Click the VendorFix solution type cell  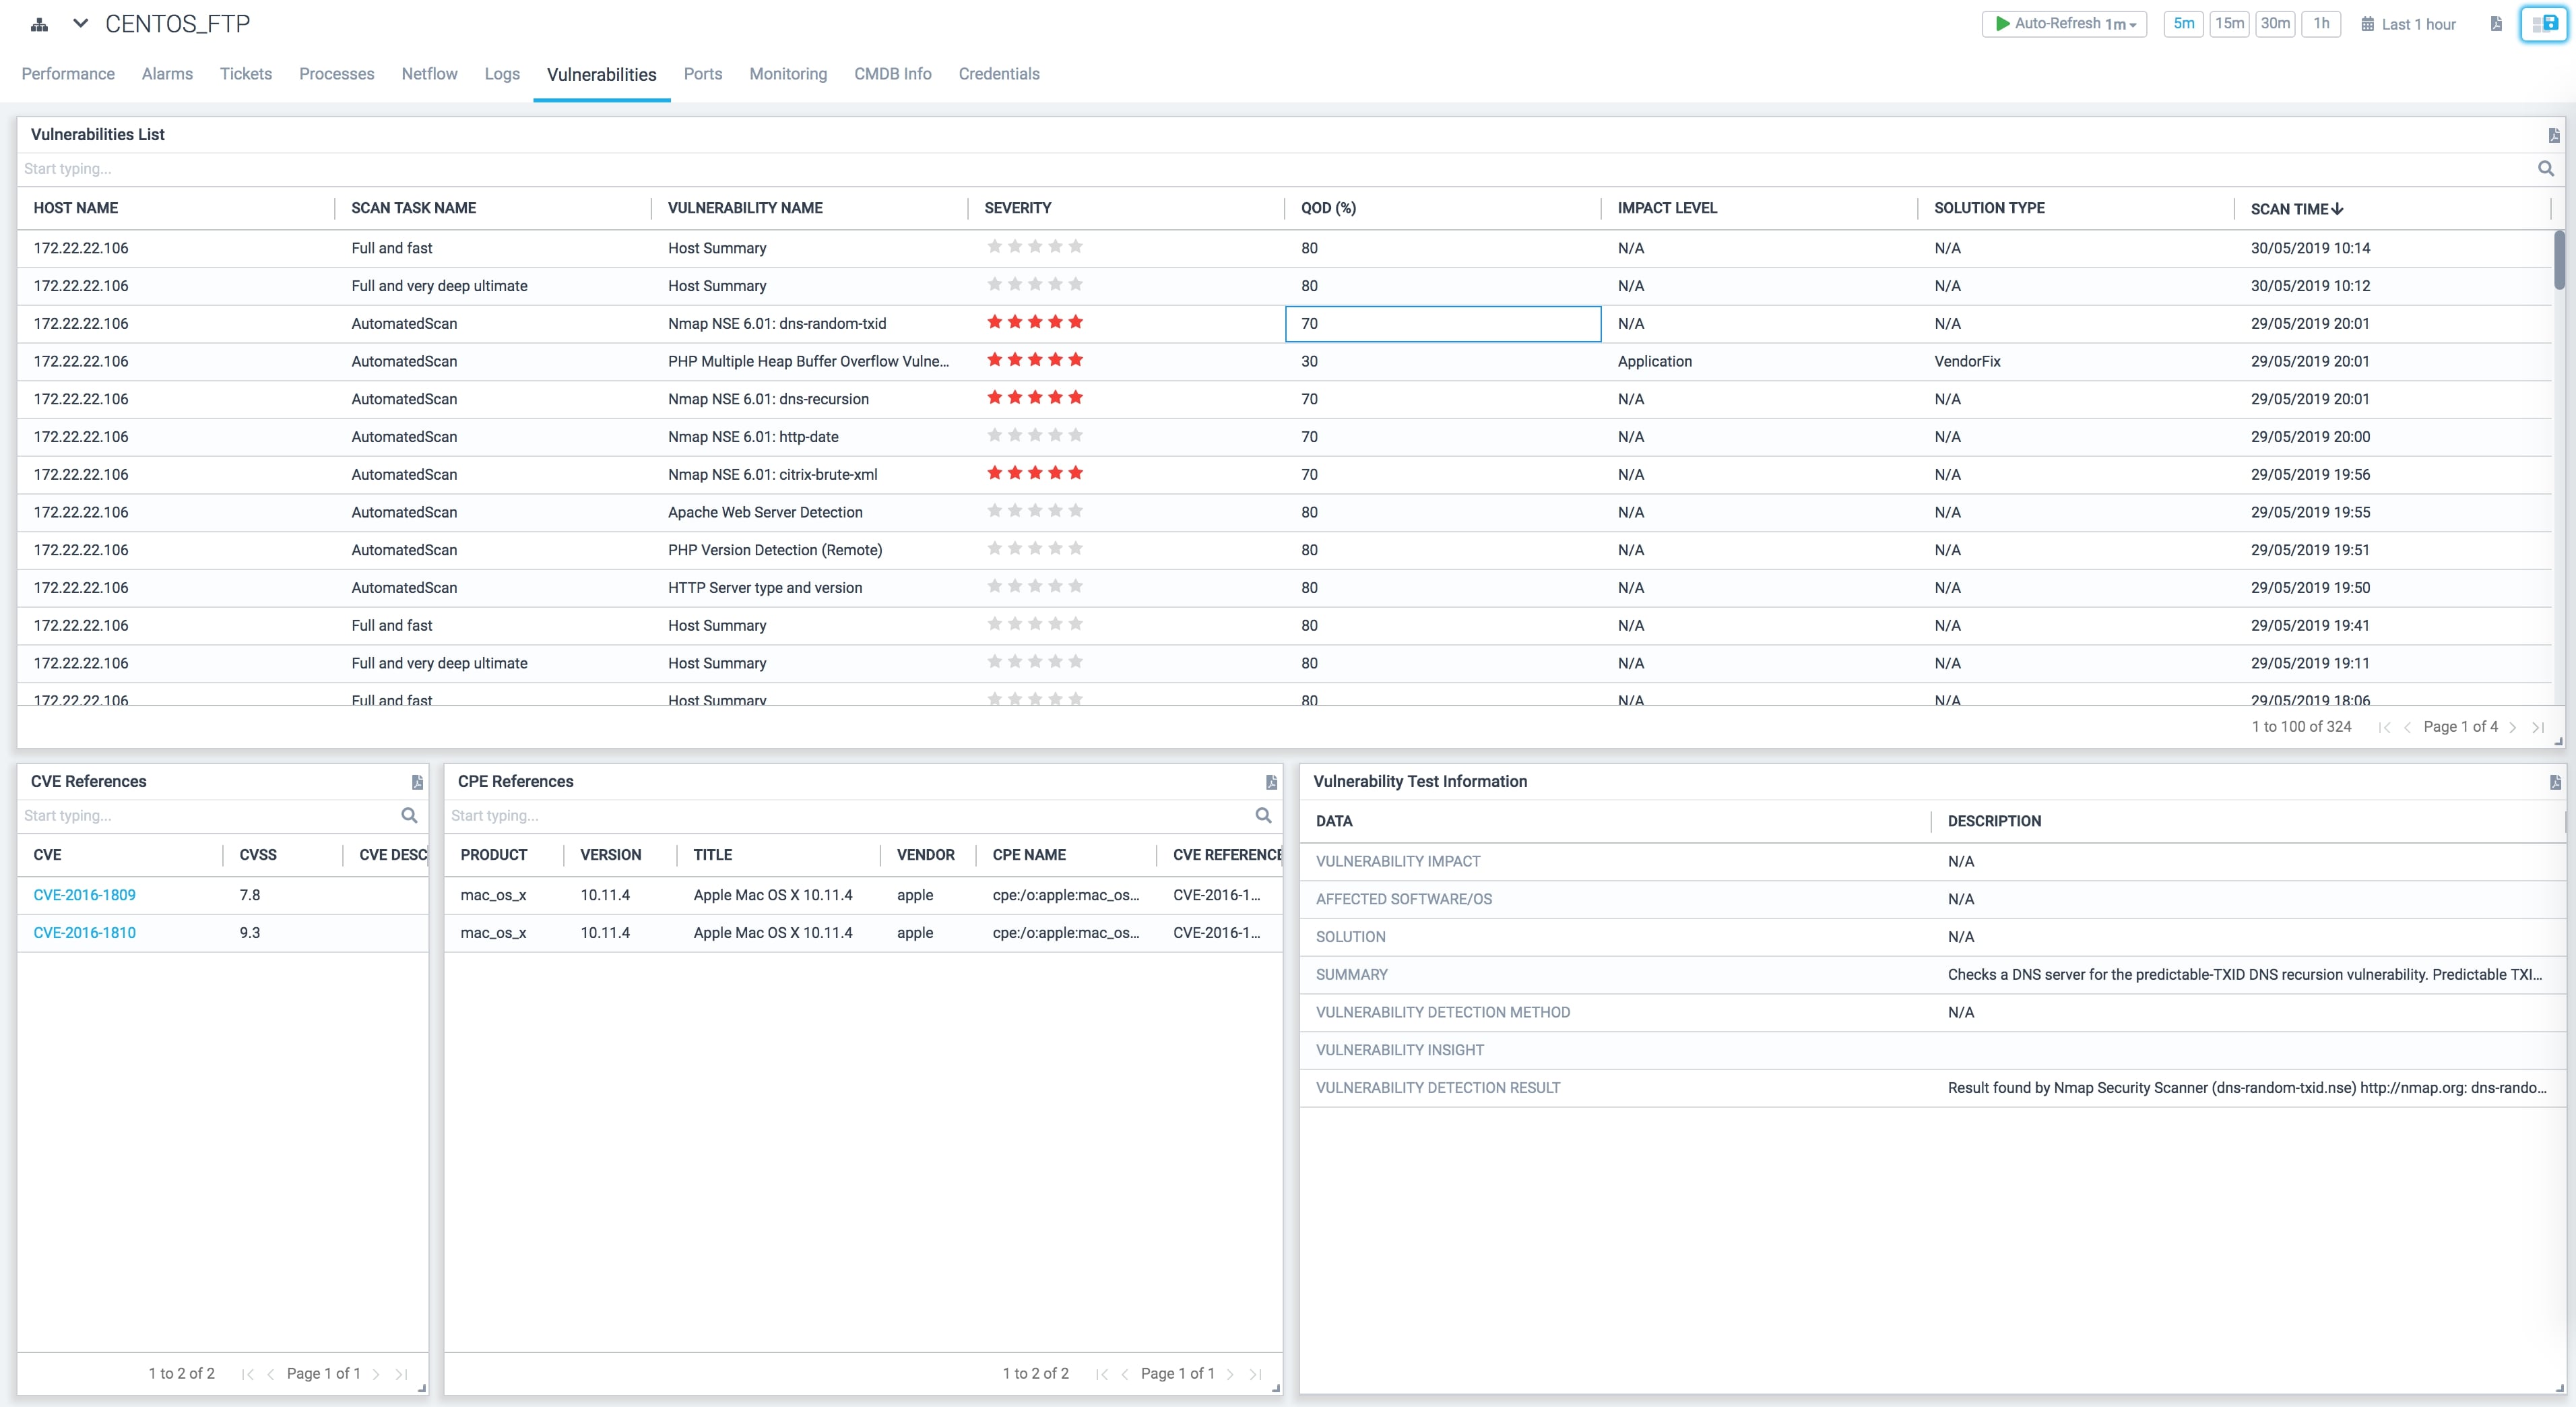point(1967,361)
